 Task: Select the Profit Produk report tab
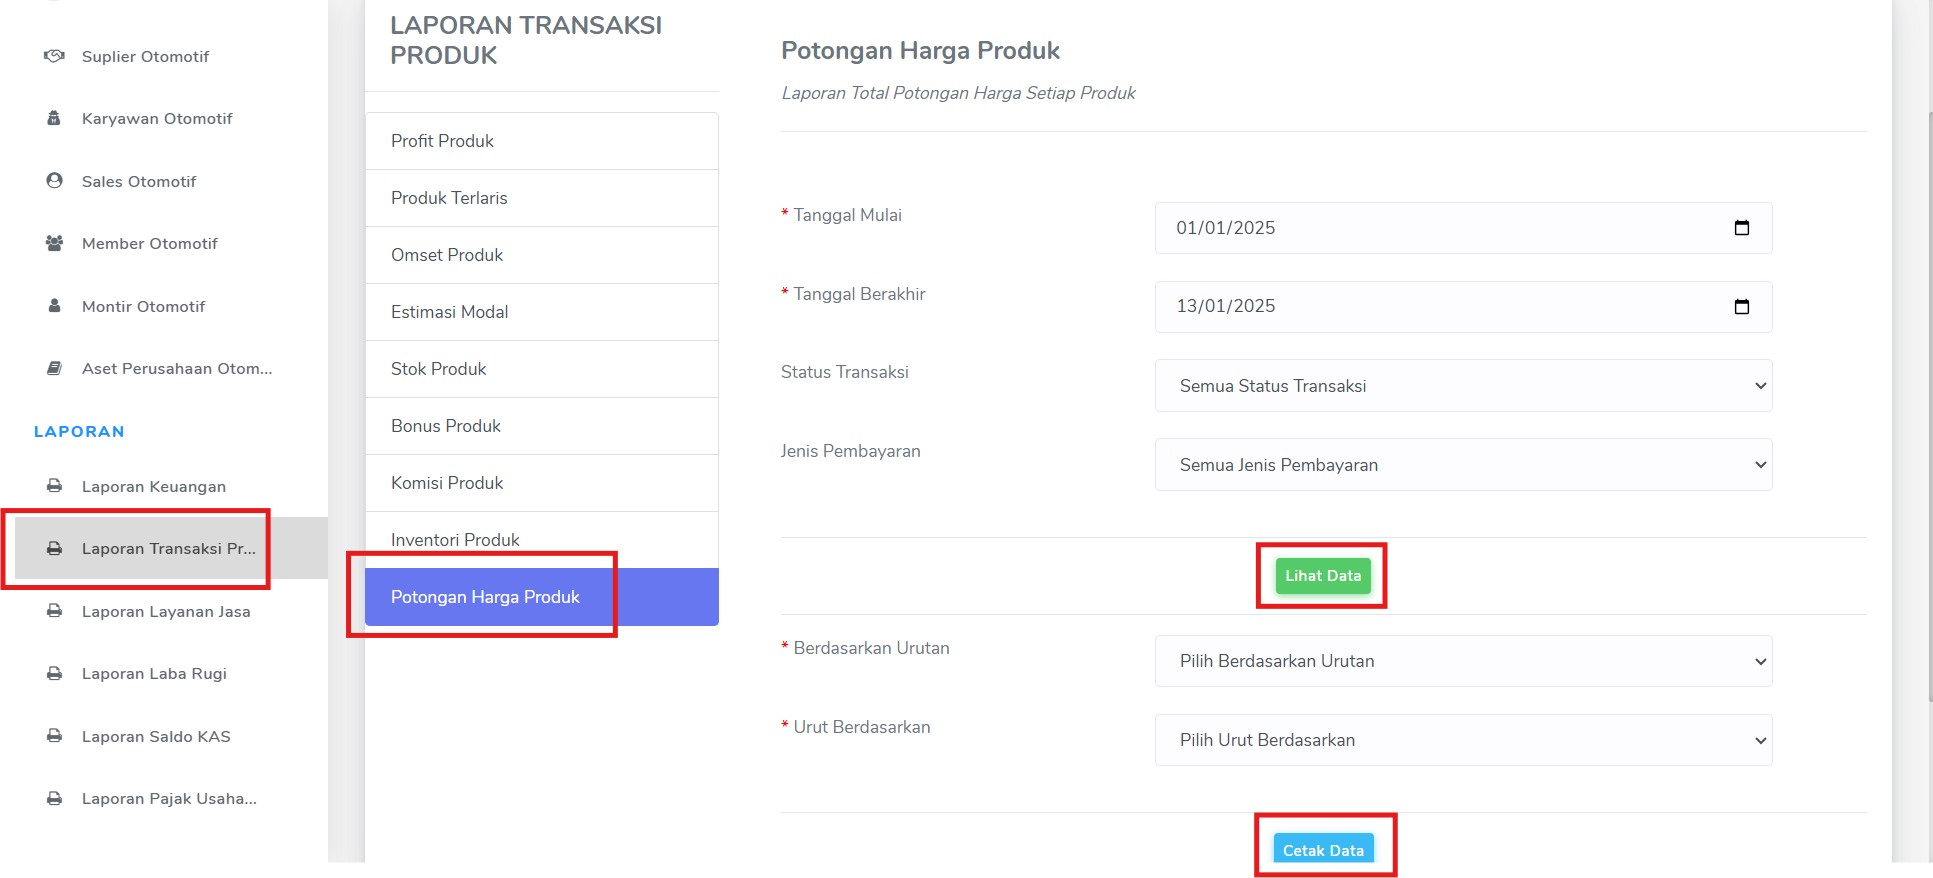542,141
